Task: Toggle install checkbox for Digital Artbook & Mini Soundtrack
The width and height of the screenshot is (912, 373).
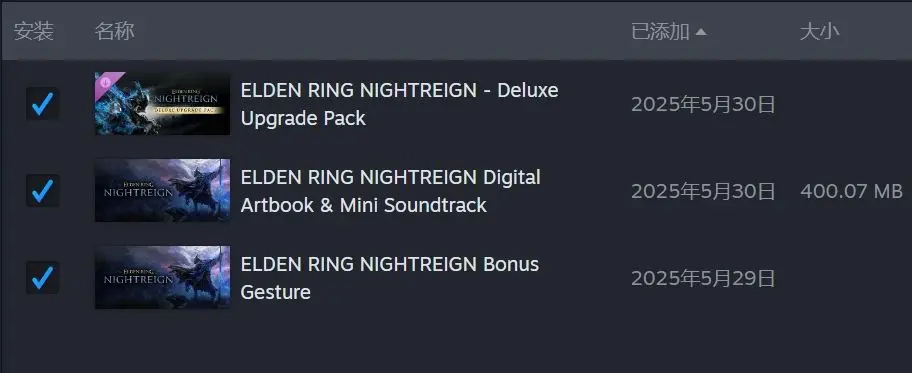Action: (42, 190)
